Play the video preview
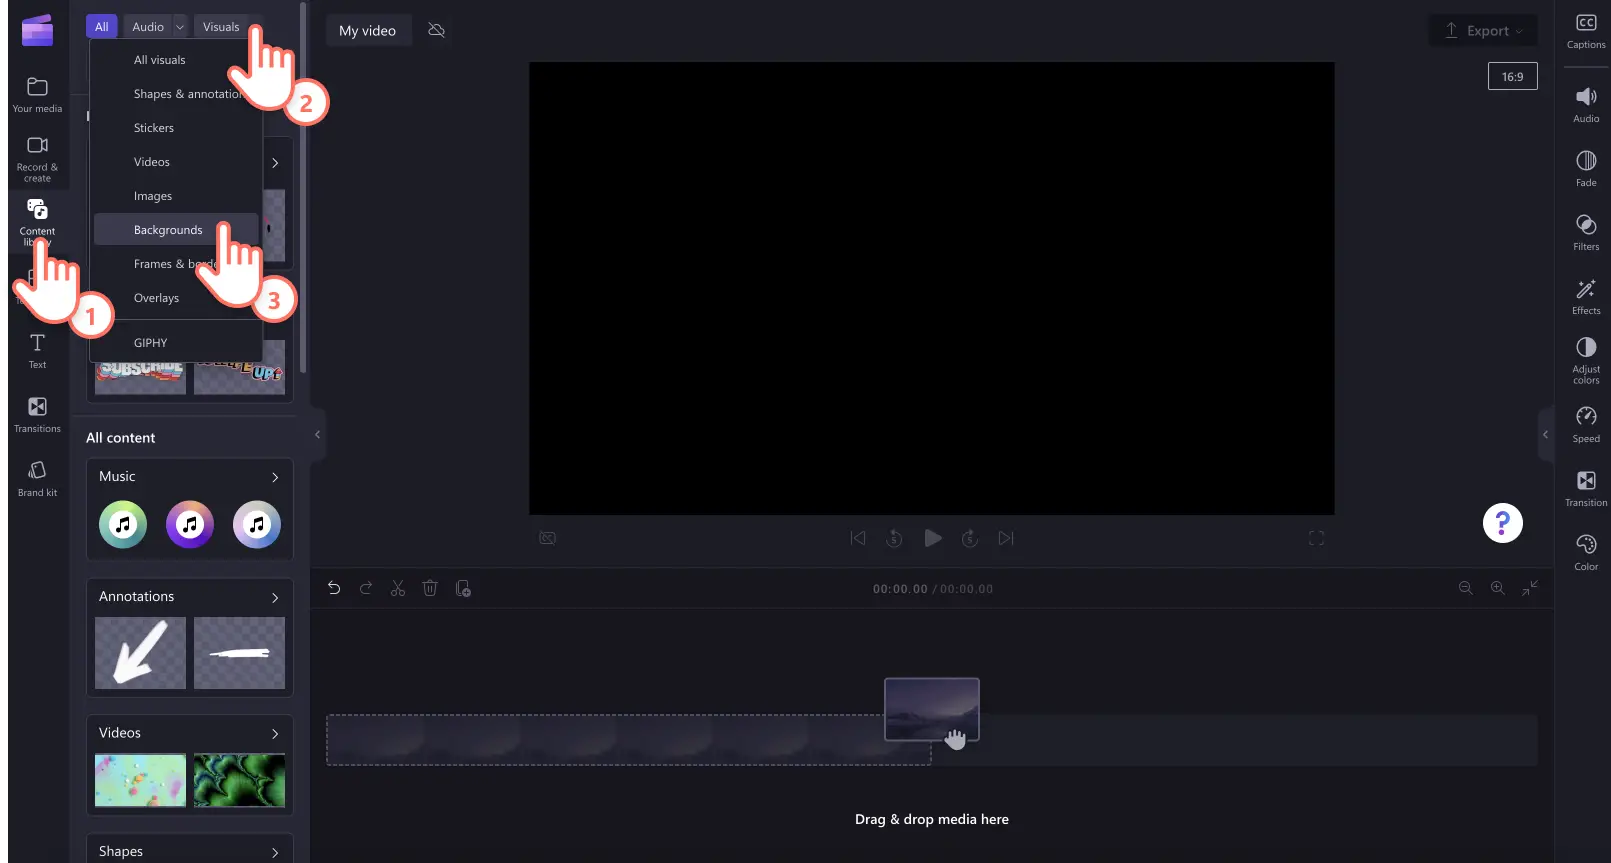Image resolution: width=1611 pixels, height=863 pixels. pos(932,539)
